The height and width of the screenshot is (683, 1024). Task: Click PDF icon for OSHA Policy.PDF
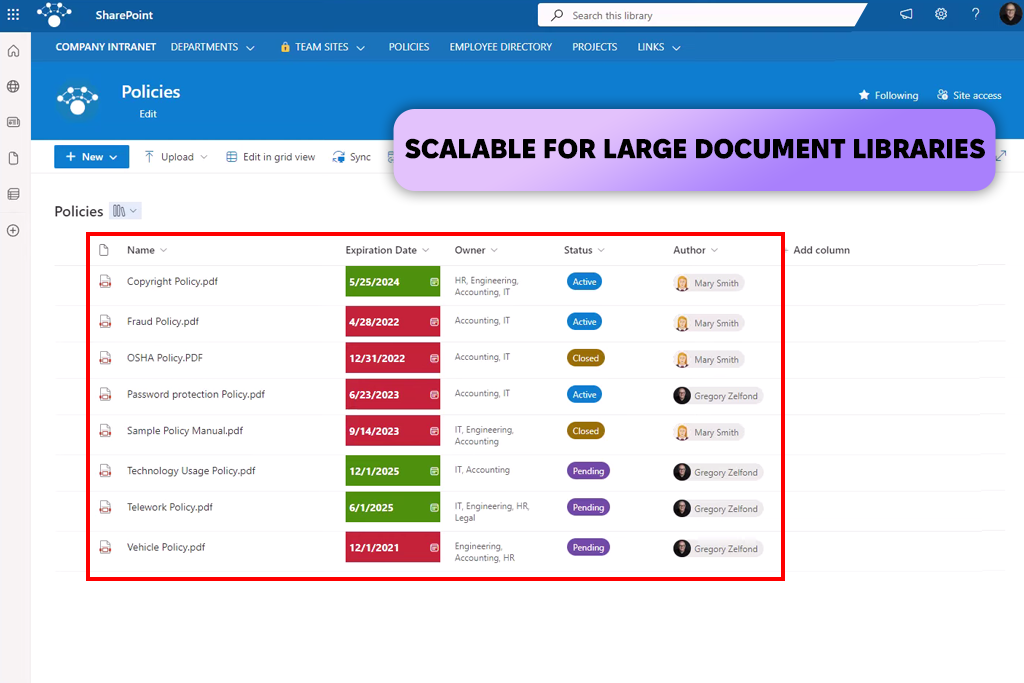[x=105, y=358]
